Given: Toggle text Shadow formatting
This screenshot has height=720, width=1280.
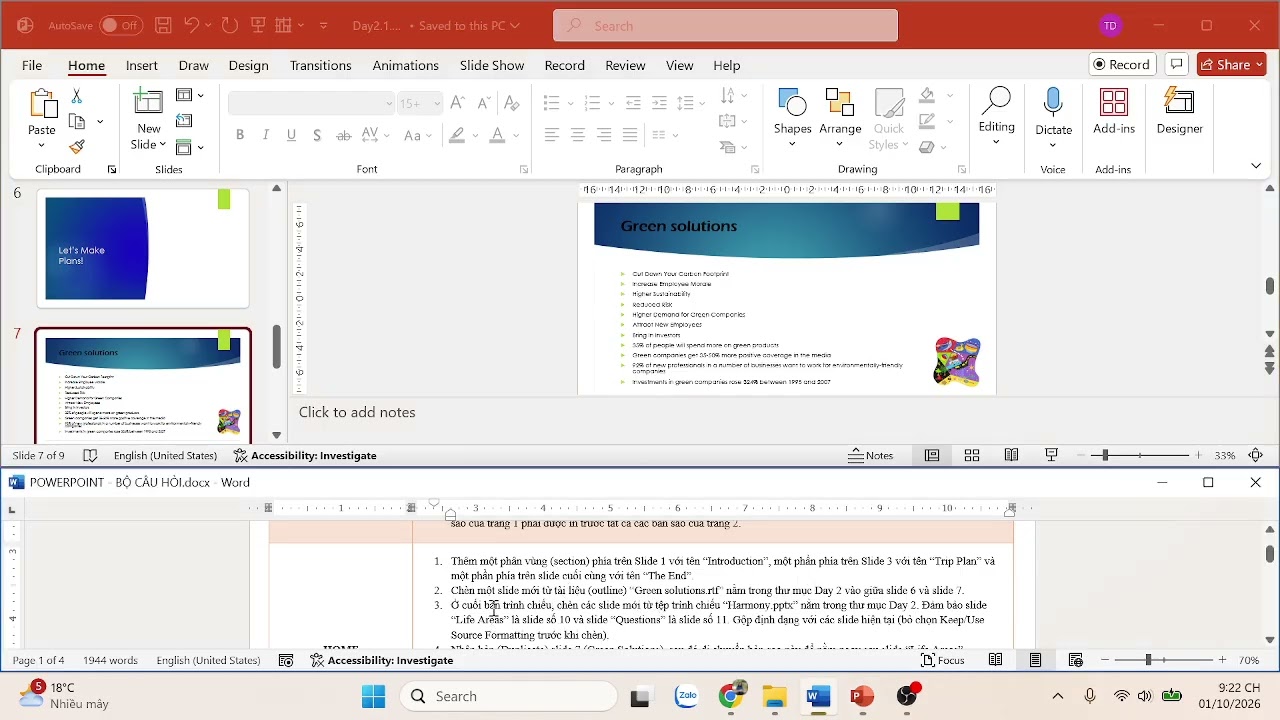Looking at the screenshot, I should pos(317,135).
